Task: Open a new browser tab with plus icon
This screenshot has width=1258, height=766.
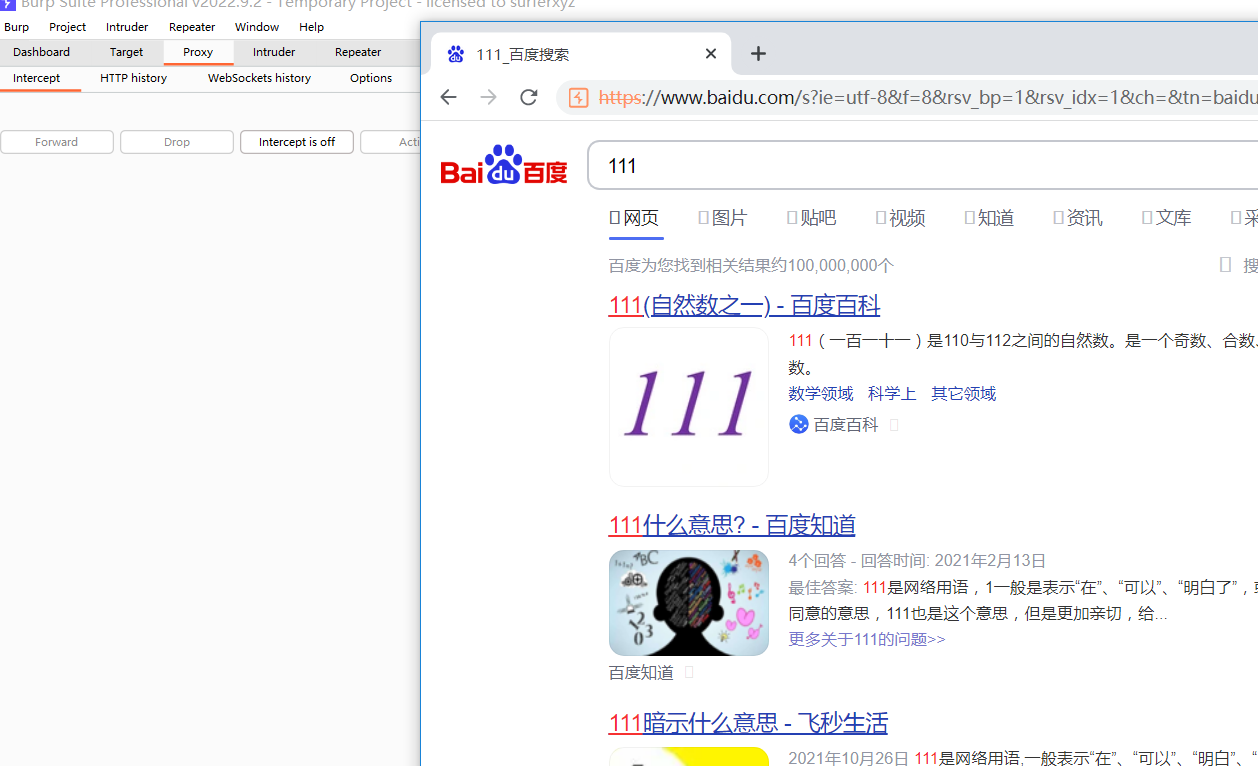Action: tap(758, 54)
